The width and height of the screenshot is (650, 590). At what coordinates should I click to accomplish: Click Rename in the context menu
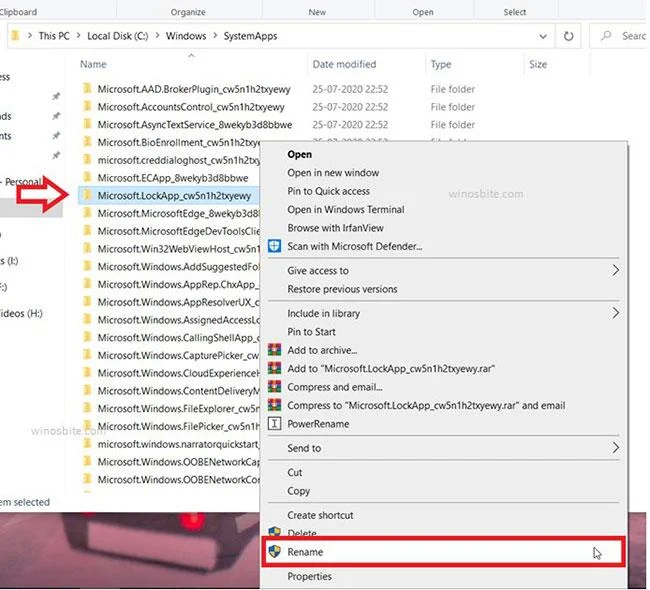443,551
